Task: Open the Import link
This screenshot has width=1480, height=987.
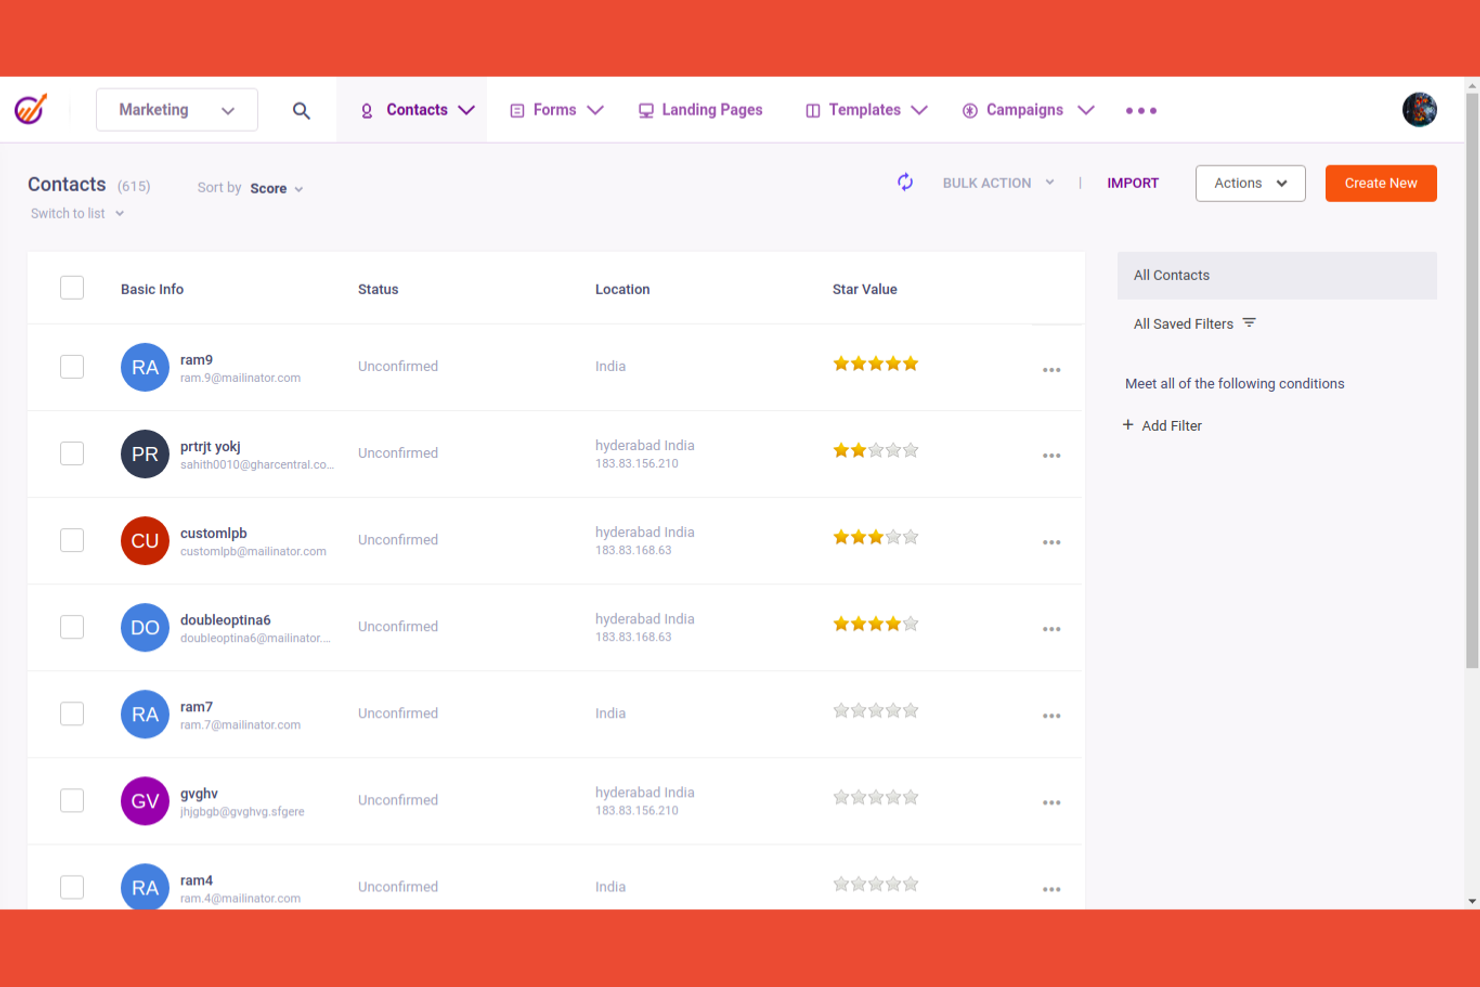Action: pyautogui.click(x=1132, y=183)
